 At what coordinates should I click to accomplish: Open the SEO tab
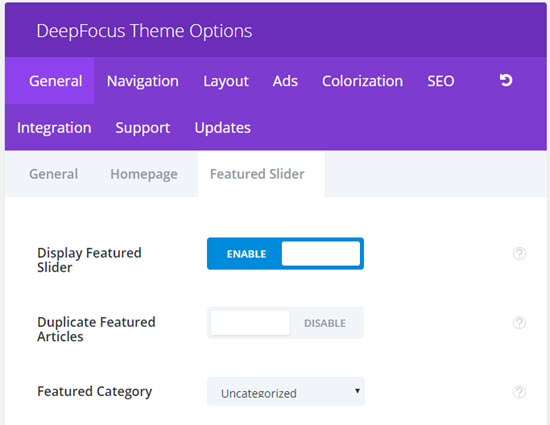coord(441,81)
